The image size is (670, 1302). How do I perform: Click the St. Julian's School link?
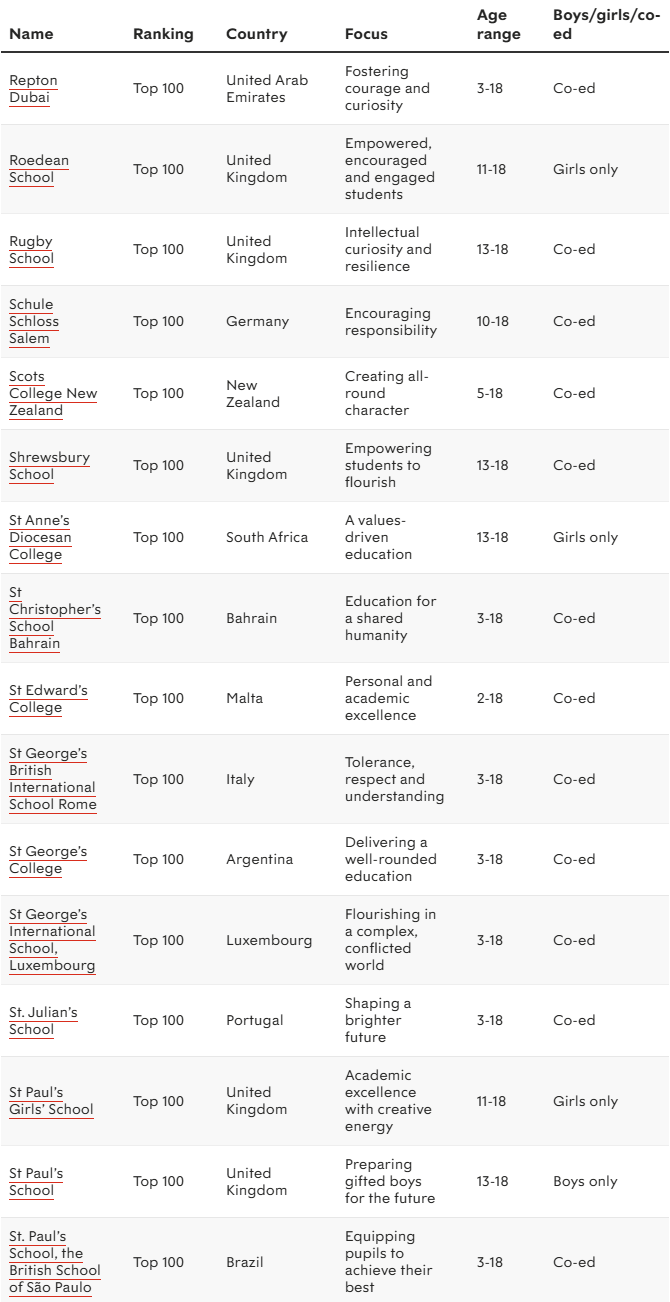click(x=43, y=1021)
